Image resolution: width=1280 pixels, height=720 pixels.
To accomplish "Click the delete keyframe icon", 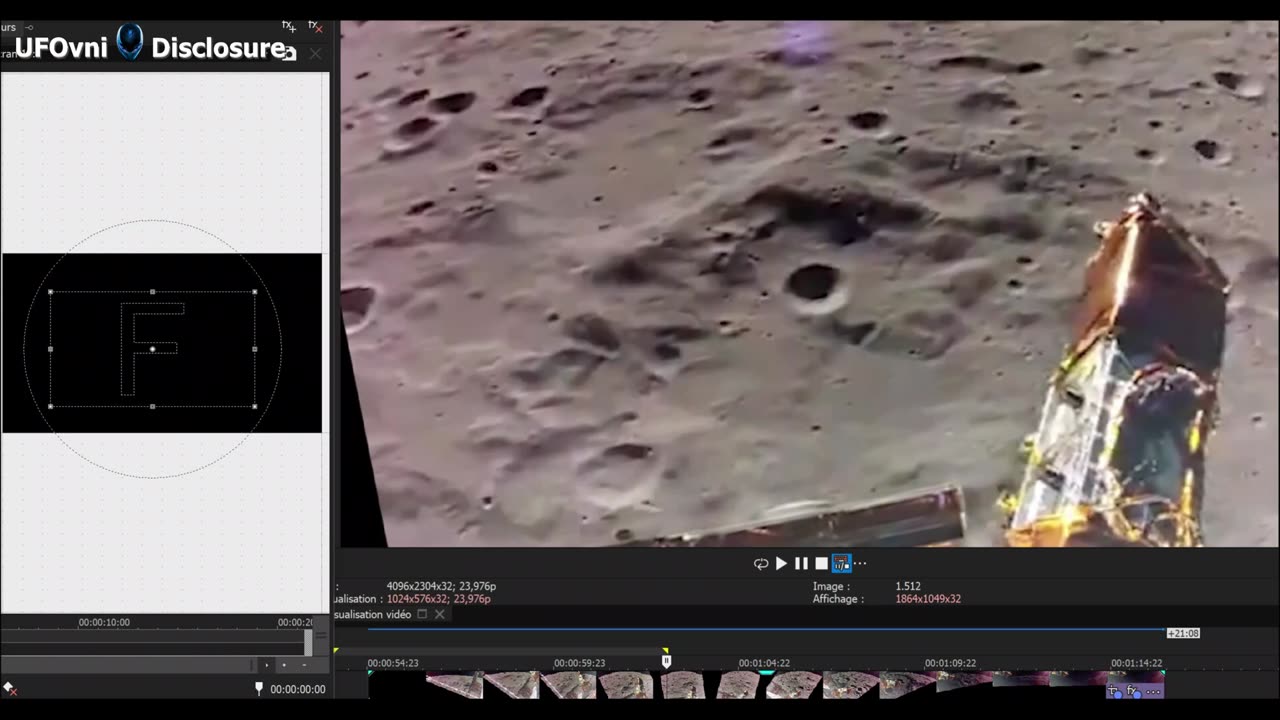I will coord(10,688).
